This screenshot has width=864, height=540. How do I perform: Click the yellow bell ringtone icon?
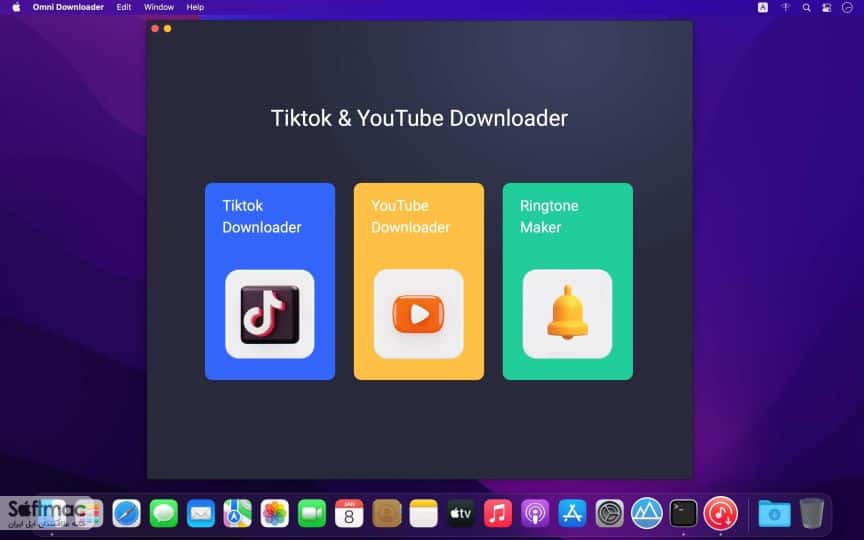[x=568, y=314]
